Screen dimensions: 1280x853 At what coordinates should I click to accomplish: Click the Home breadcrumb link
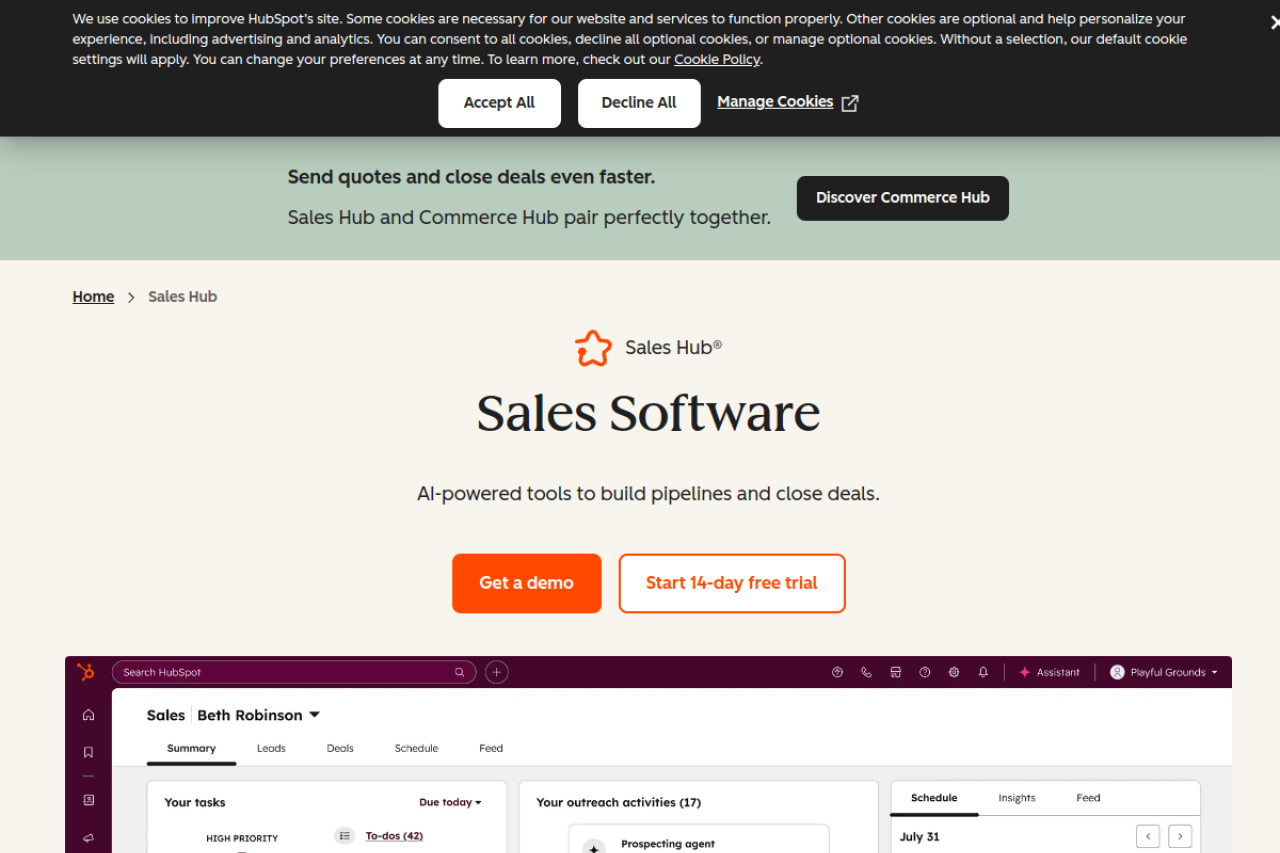coord(93,297)
